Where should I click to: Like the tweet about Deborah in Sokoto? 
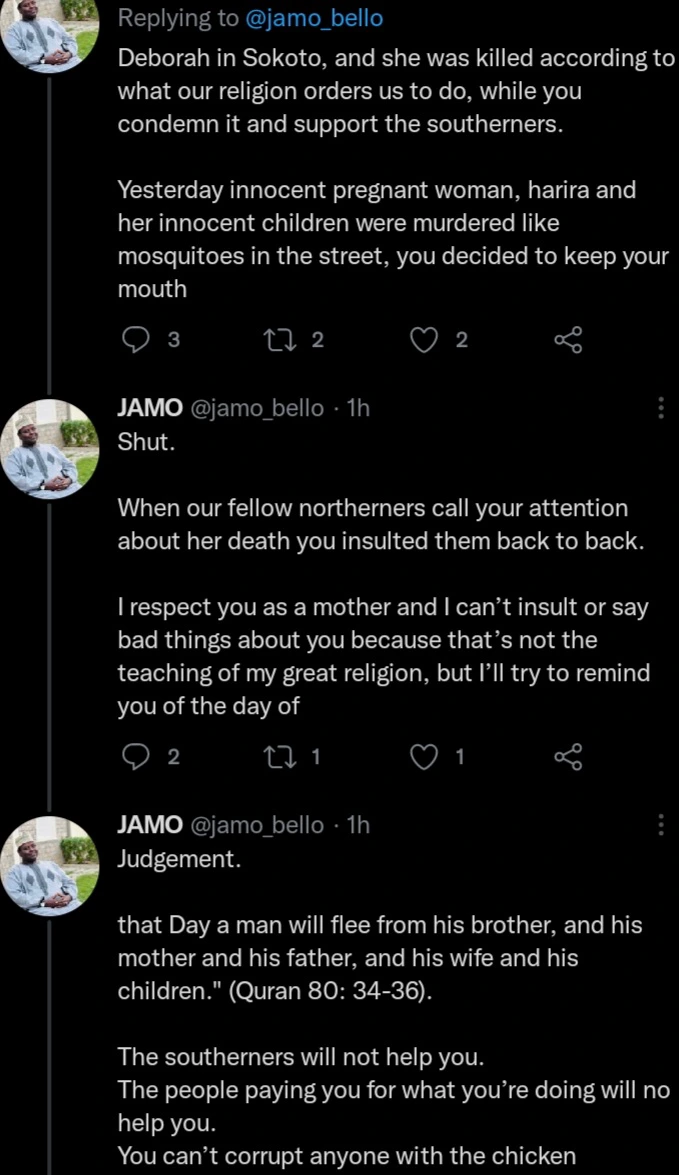425,341
